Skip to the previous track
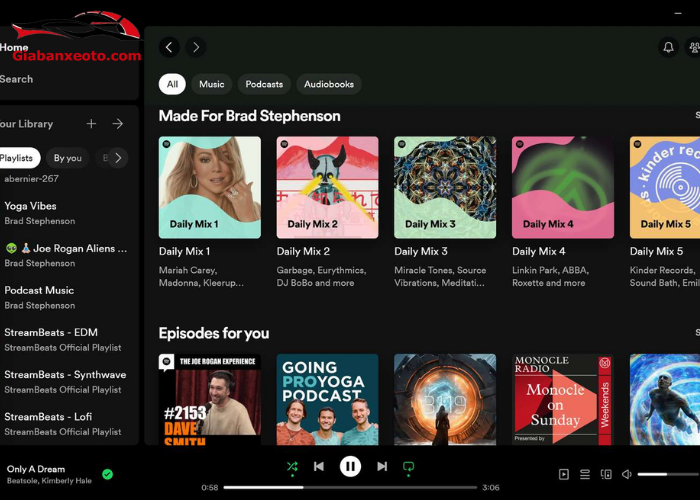Screen dimensions: 700x500 [x=319, y=467]
